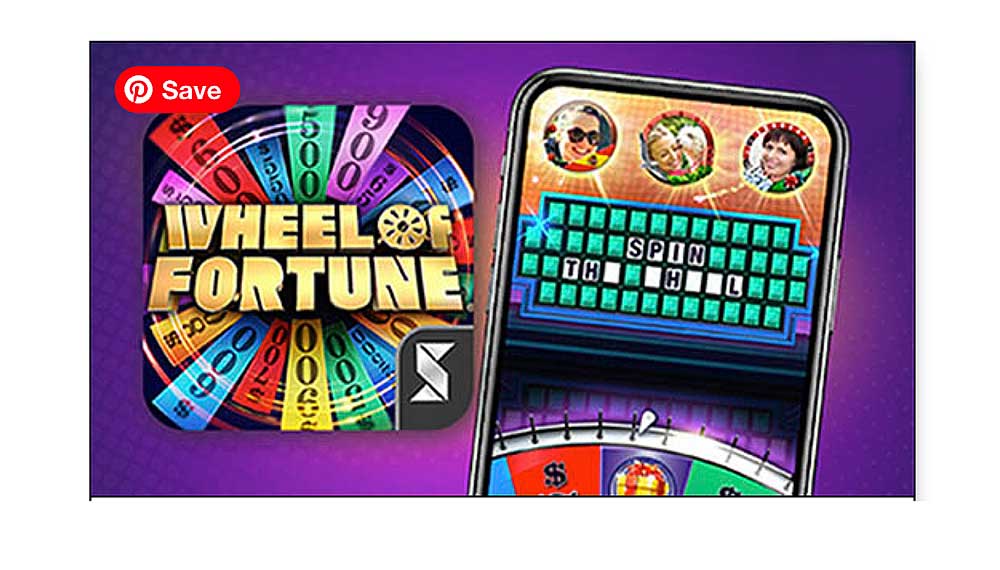Click the letter L tile on puzzle board

click(x=733, y=286)
